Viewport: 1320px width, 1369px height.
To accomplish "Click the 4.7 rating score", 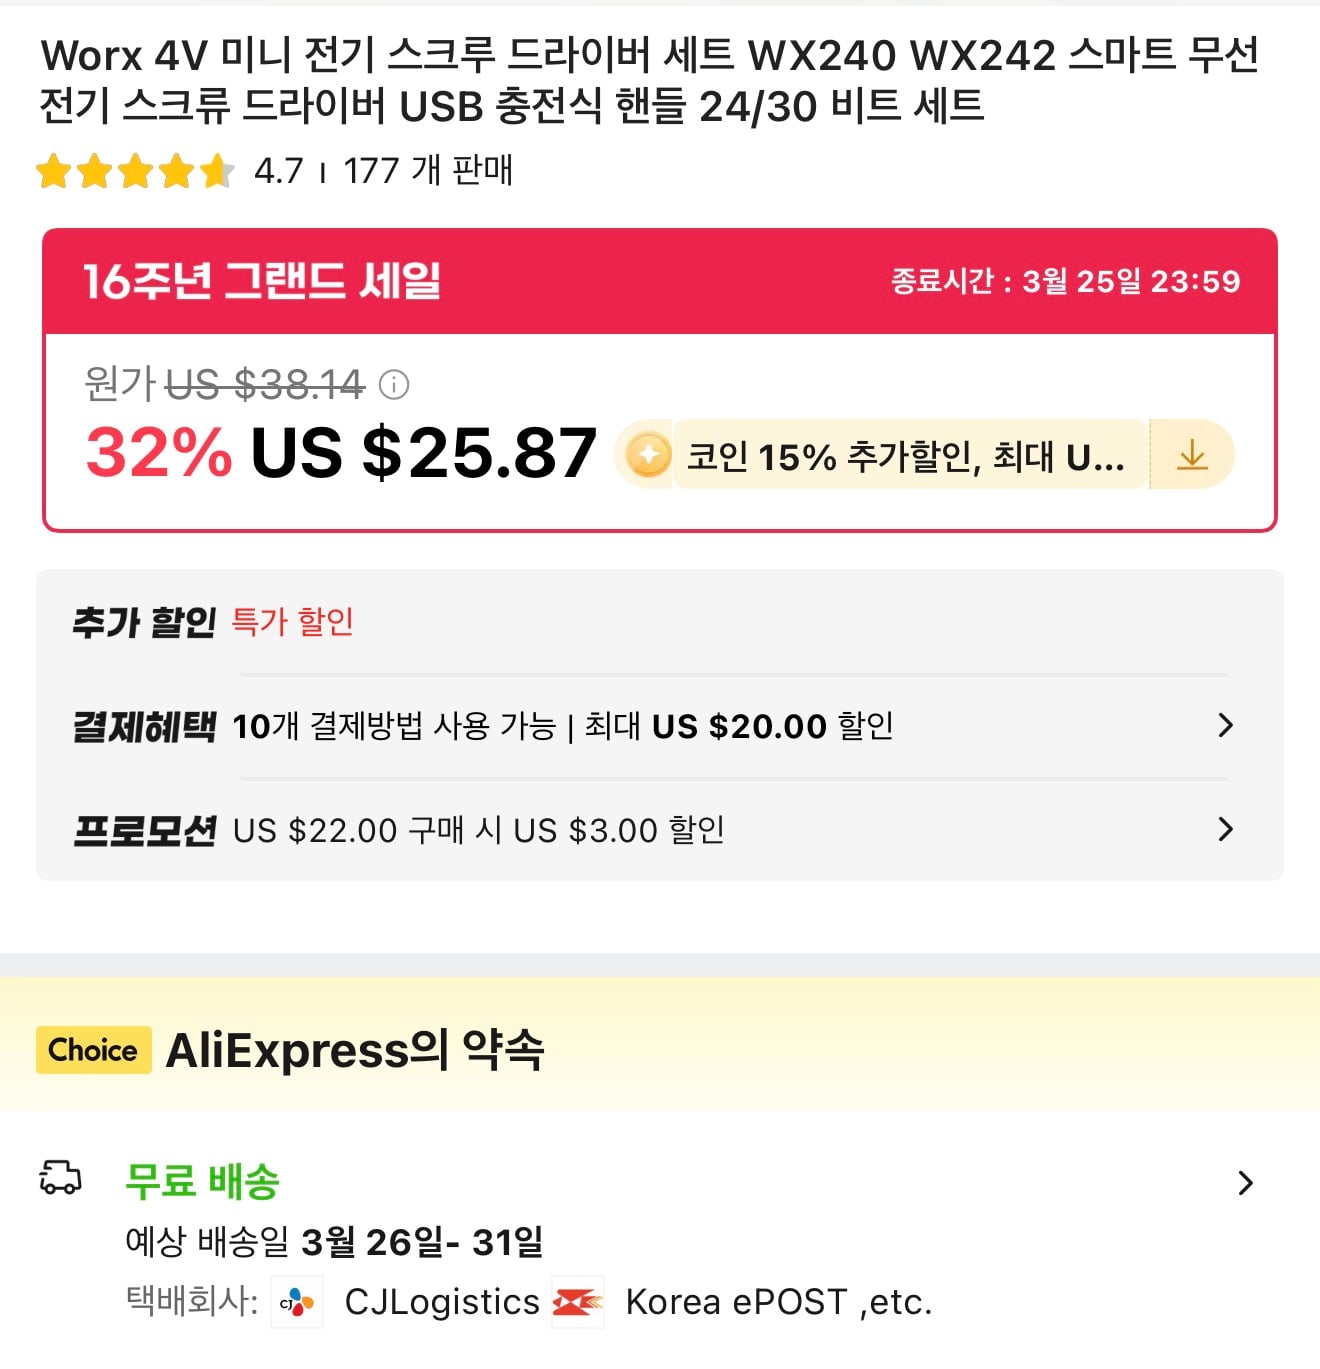I will pos(278,171).
